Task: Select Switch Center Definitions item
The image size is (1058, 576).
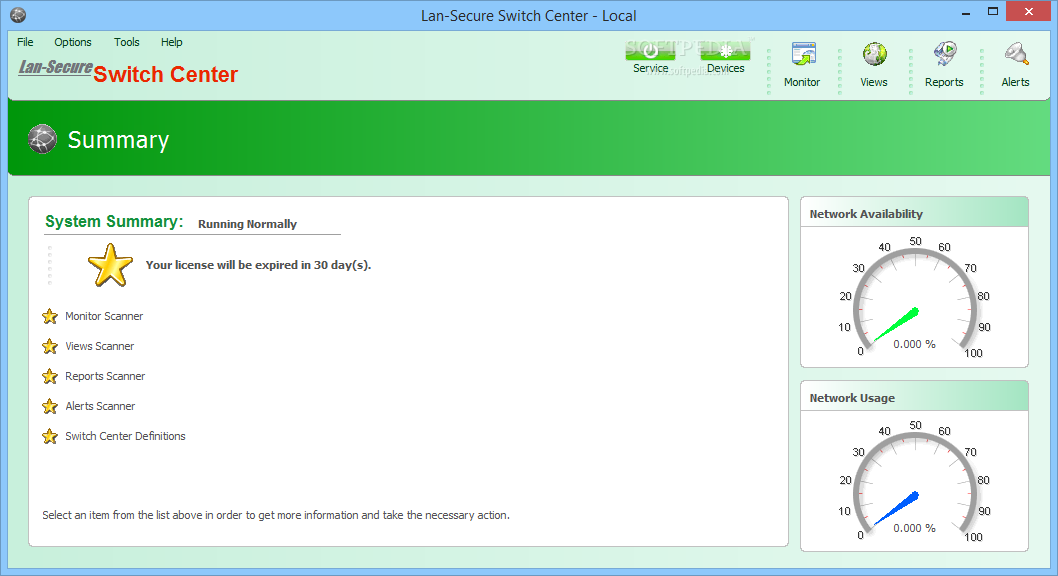Action: (x=125, y=436)
